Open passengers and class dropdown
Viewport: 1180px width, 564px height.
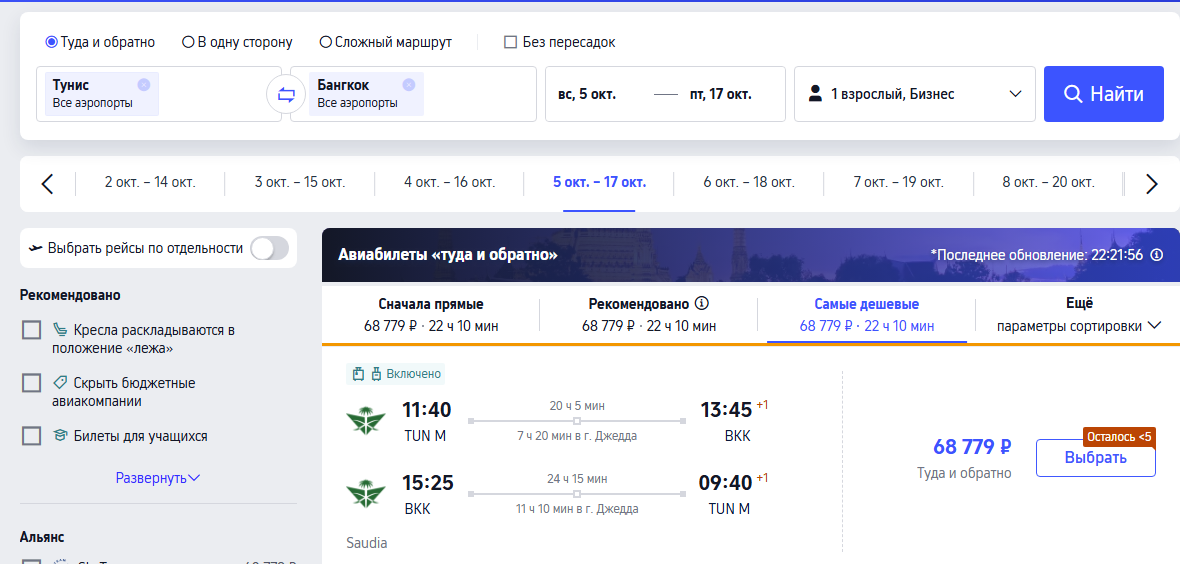point(914,94)
